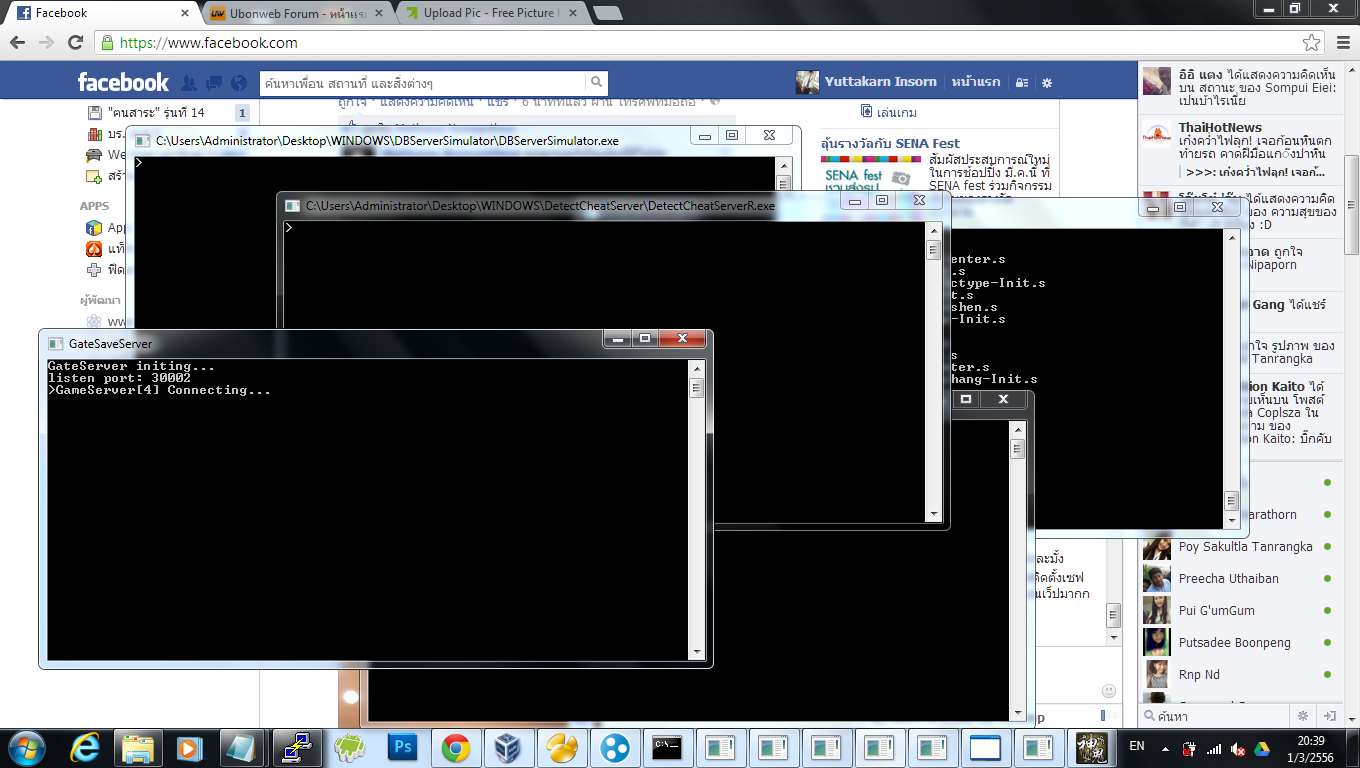
Task: Open VirtualBox from the taskbar
Action: click(508, 747)
